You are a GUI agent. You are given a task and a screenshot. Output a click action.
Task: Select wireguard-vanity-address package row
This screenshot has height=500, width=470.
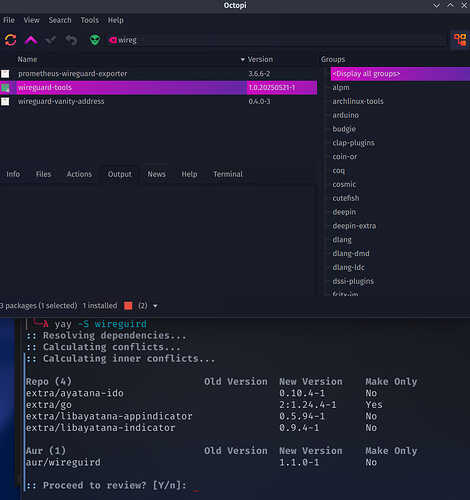click(158, 101)
